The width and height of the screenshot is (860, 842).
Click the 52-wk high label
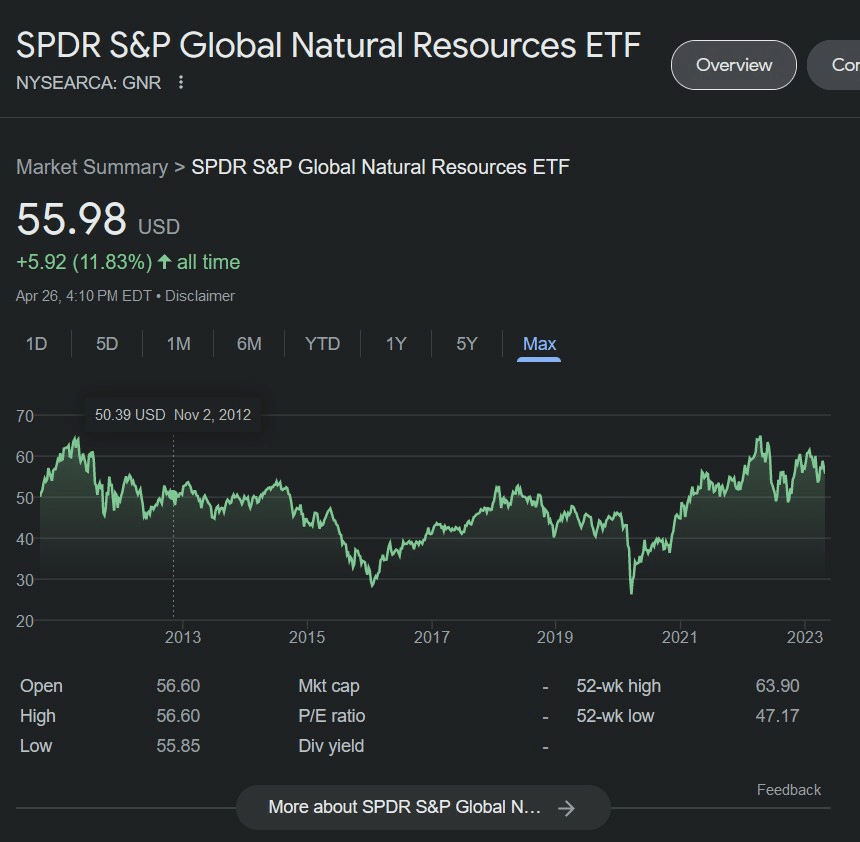coord(619,686)
